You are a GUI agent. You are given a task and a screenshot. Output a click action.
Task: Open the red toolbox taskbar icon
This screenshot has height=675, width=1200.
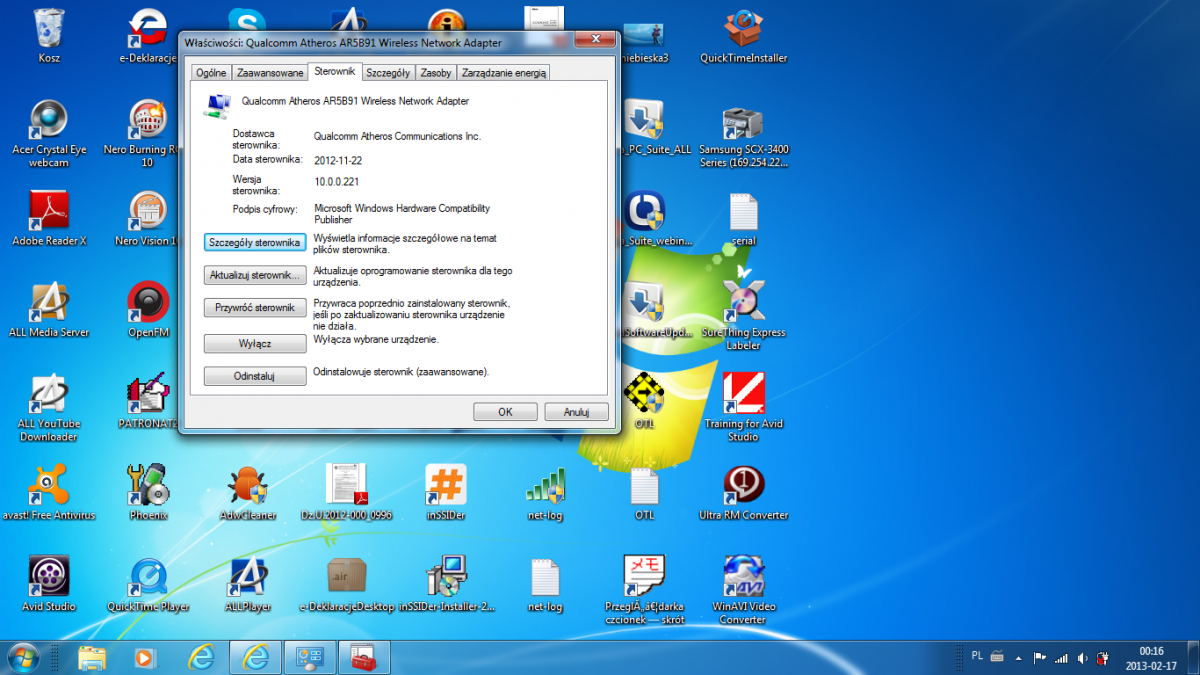363,657
